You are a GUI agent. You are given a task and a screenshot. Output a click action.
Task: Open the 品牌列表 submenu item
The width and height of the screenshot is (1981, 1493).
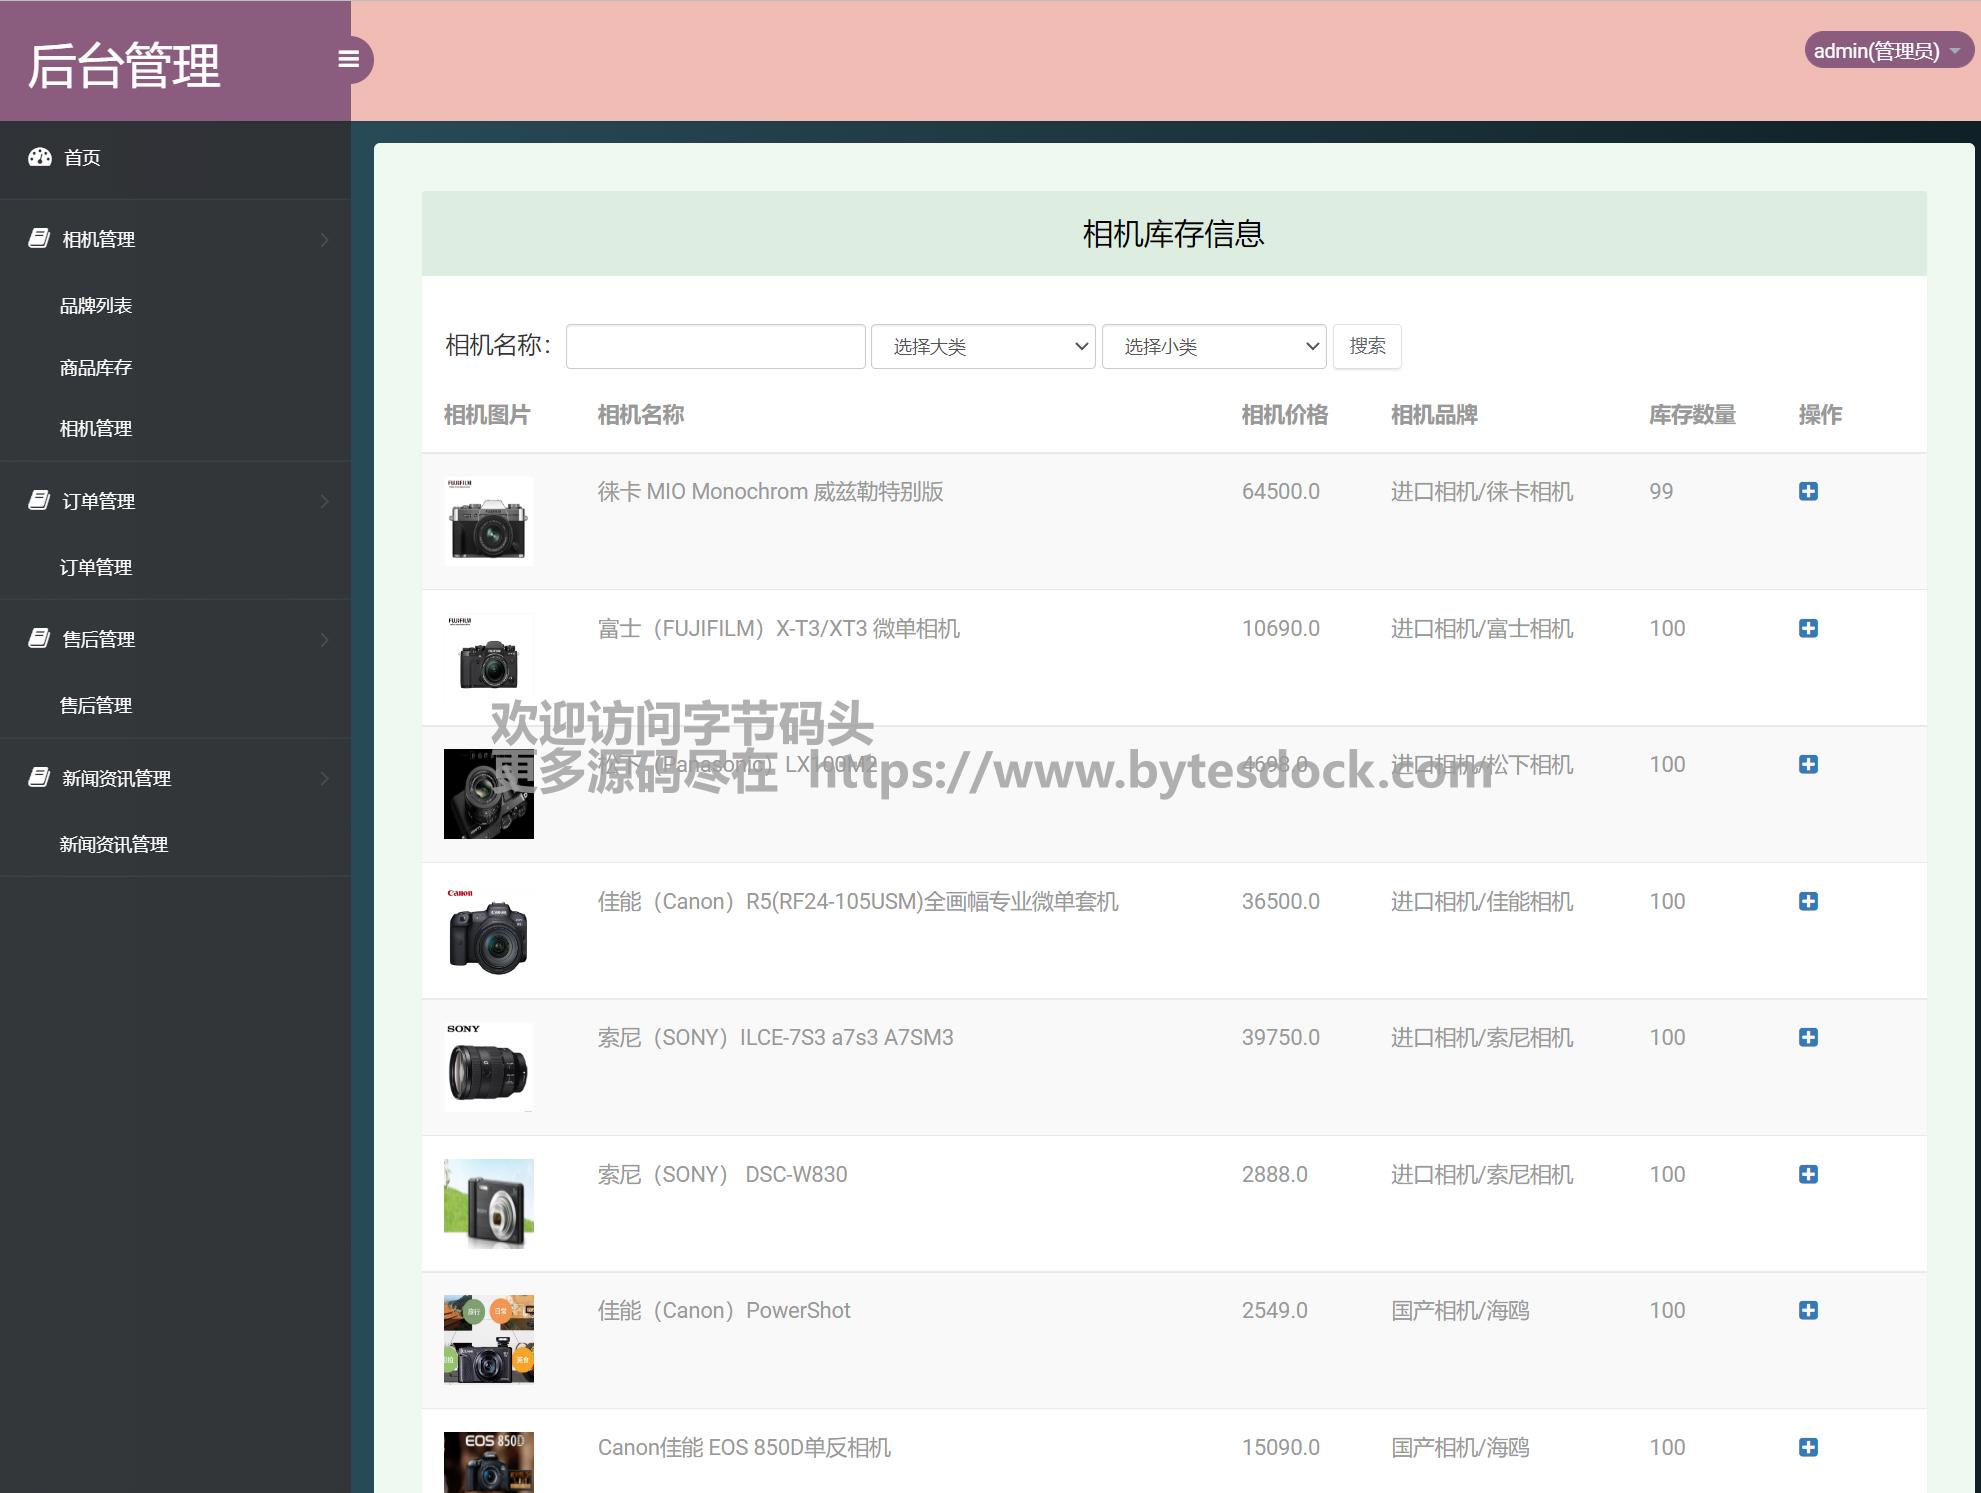[96, 306]
